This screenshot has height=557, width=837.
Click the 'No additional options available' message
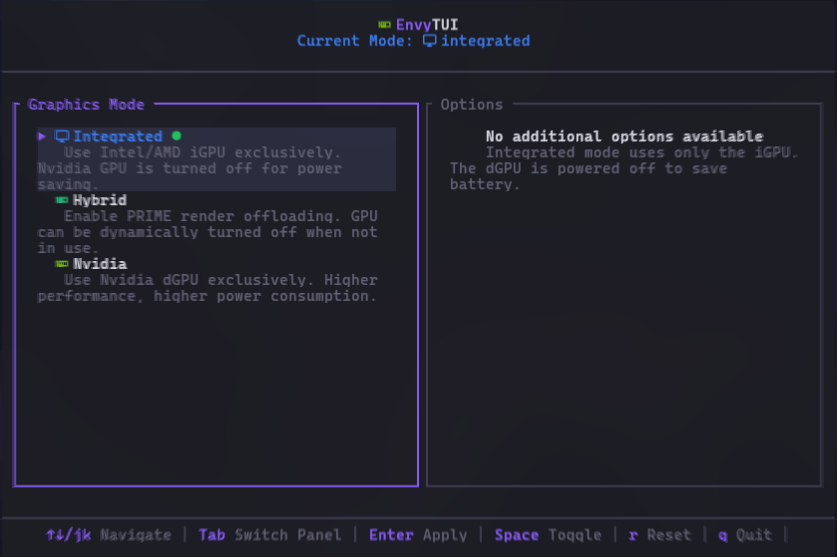point(624,137)
